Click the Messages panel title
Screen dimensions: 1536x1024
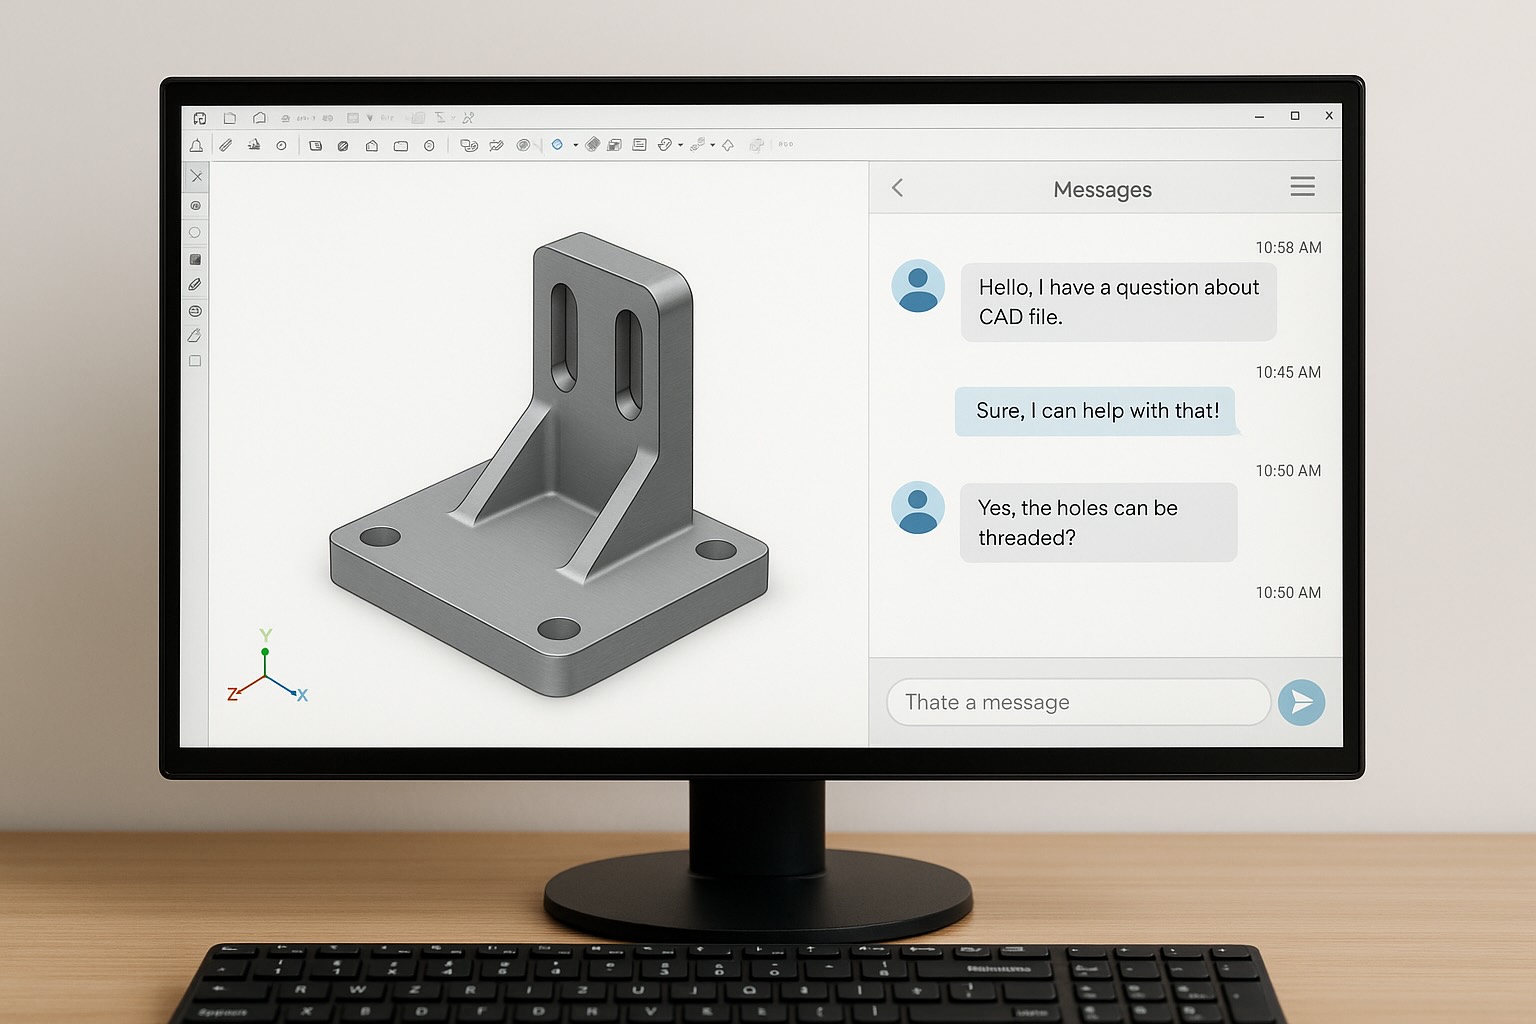(x=1102, y=189)
